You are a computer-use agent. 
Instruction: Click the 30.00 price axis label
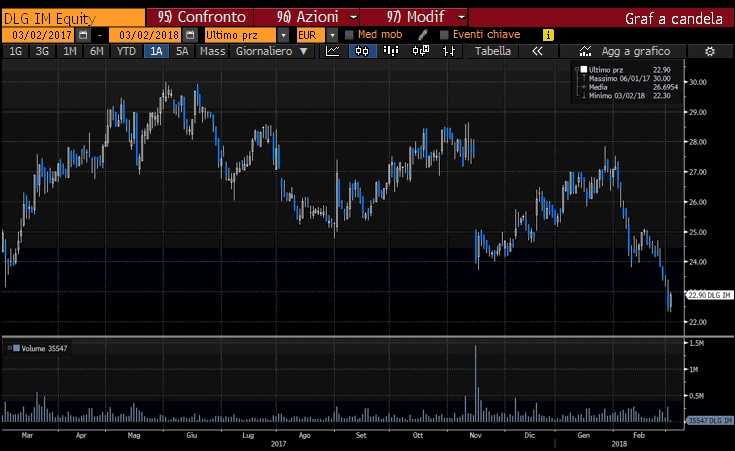[x=698, y=82]
